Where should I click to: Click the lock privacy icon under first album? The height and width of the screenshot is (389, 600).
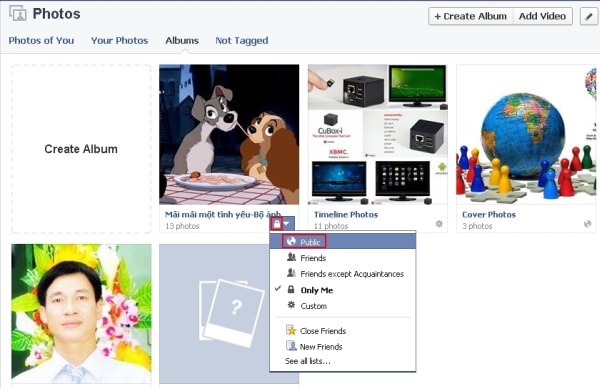pyautogui.click(x=277, y=223)
